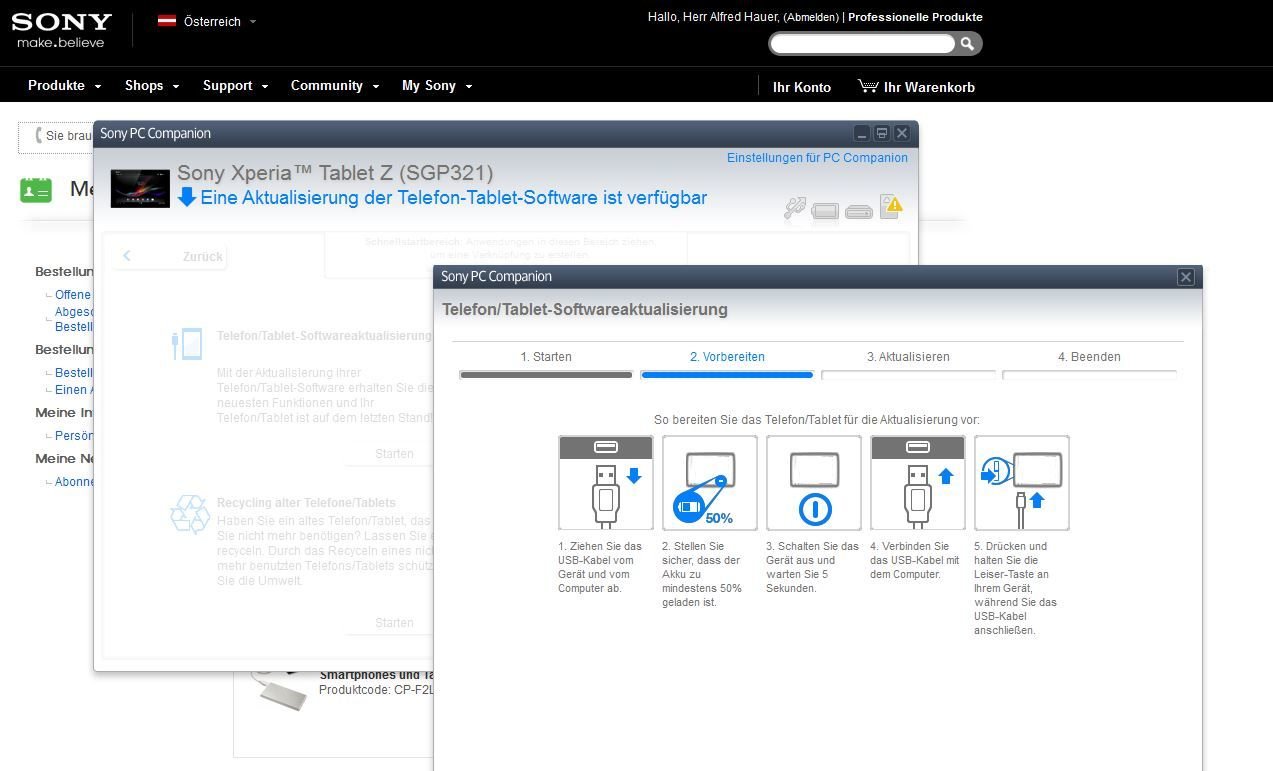Screen dimensions: 1273x771
Task: Click the blue download arrow before the update notice
Action: 186,197
